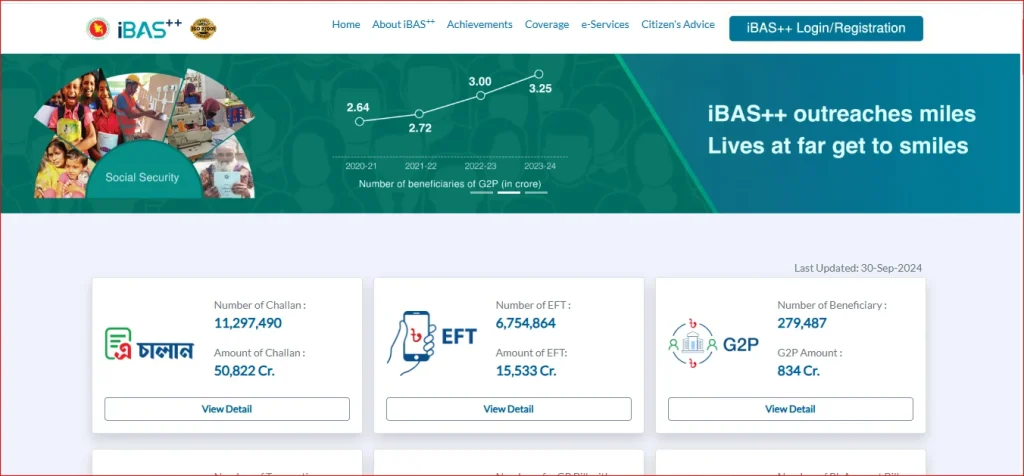View Detail for the EFT card

point(509,409)
